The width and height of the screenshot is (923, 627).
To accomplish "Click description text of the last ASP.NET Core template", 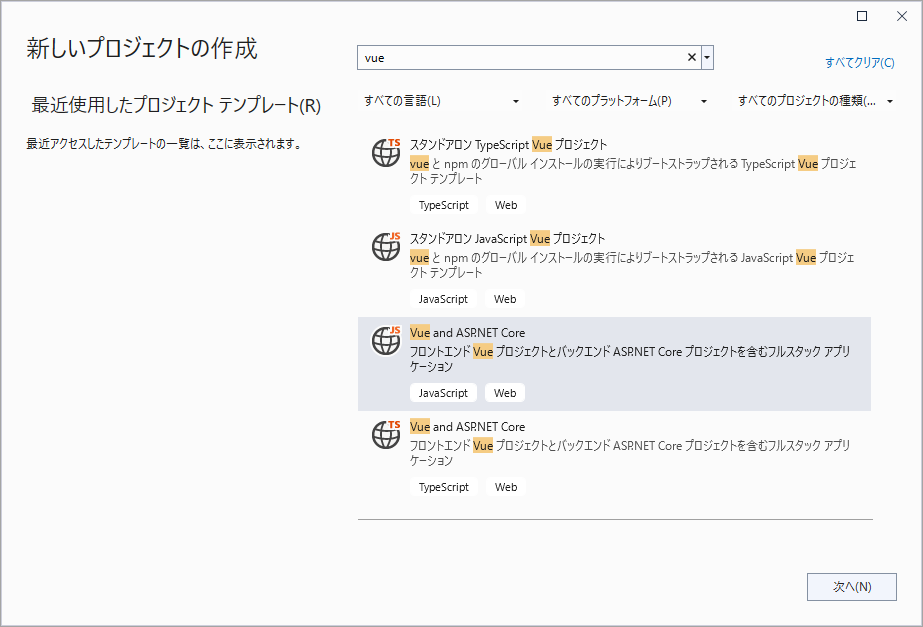I will tap(630, 453).
